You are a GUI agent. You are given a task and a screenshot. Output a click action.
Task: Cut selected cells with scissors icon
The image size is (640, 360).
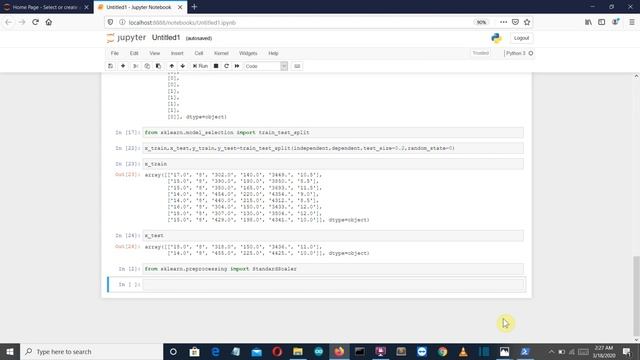(135, 66)
